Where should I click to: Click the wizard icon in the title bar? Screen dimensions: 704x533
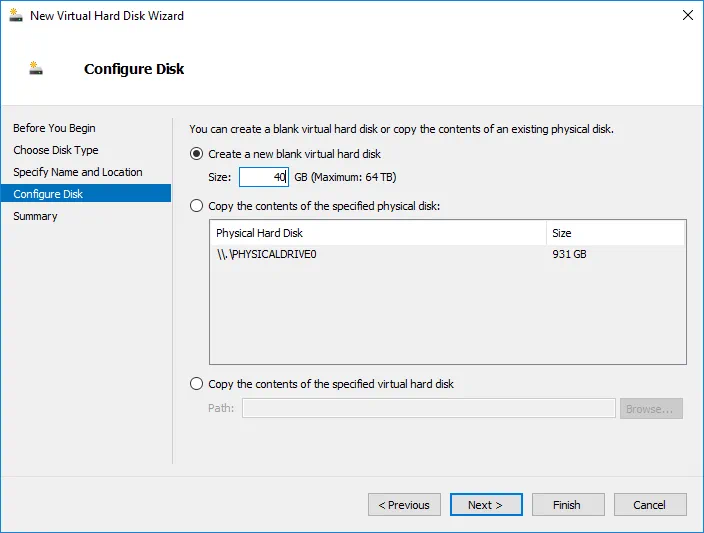(x=14, y=15)
